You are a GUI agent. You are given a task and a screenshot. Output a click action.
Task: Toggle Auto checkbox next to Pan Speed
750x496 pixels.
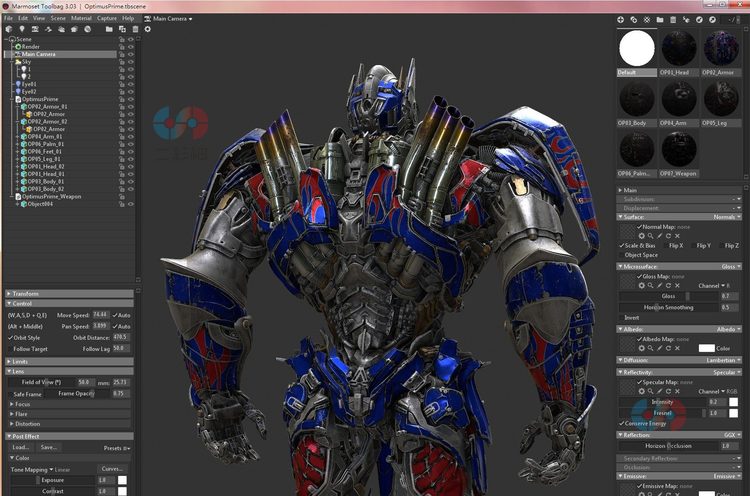click(115, 326)
